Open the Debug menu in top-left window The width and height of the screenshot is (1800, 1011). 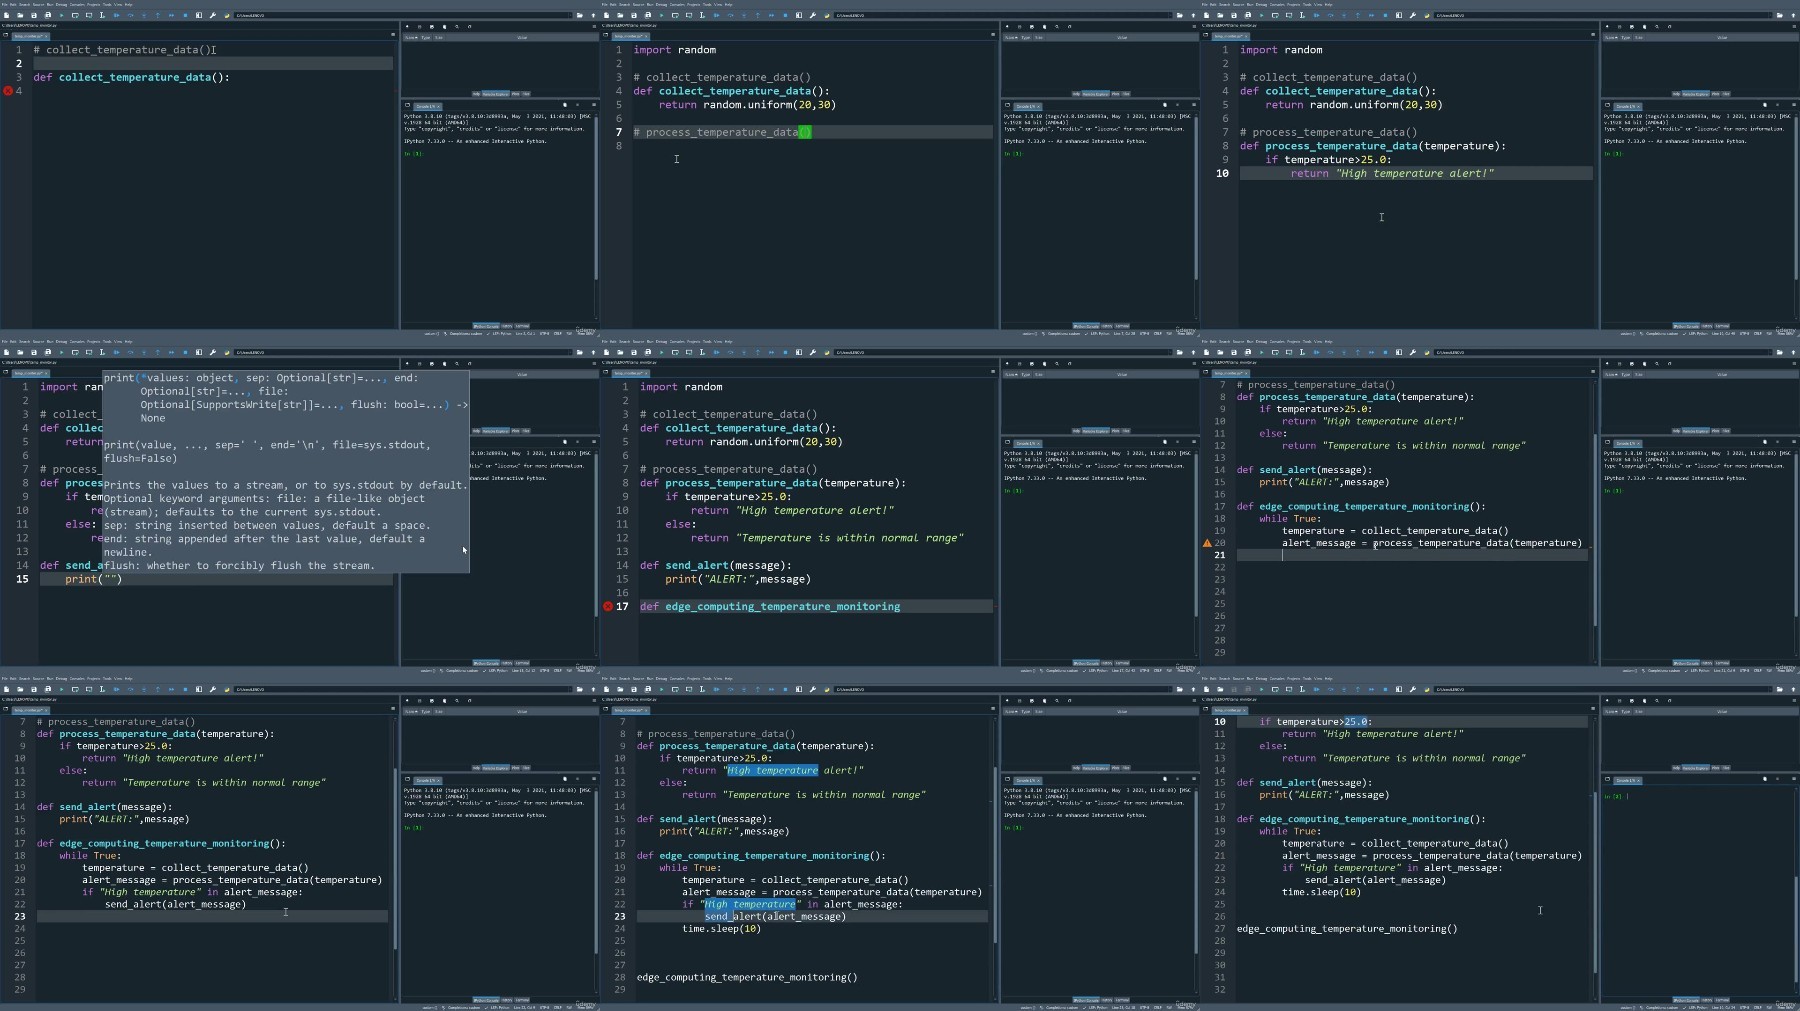click(61, 5)
